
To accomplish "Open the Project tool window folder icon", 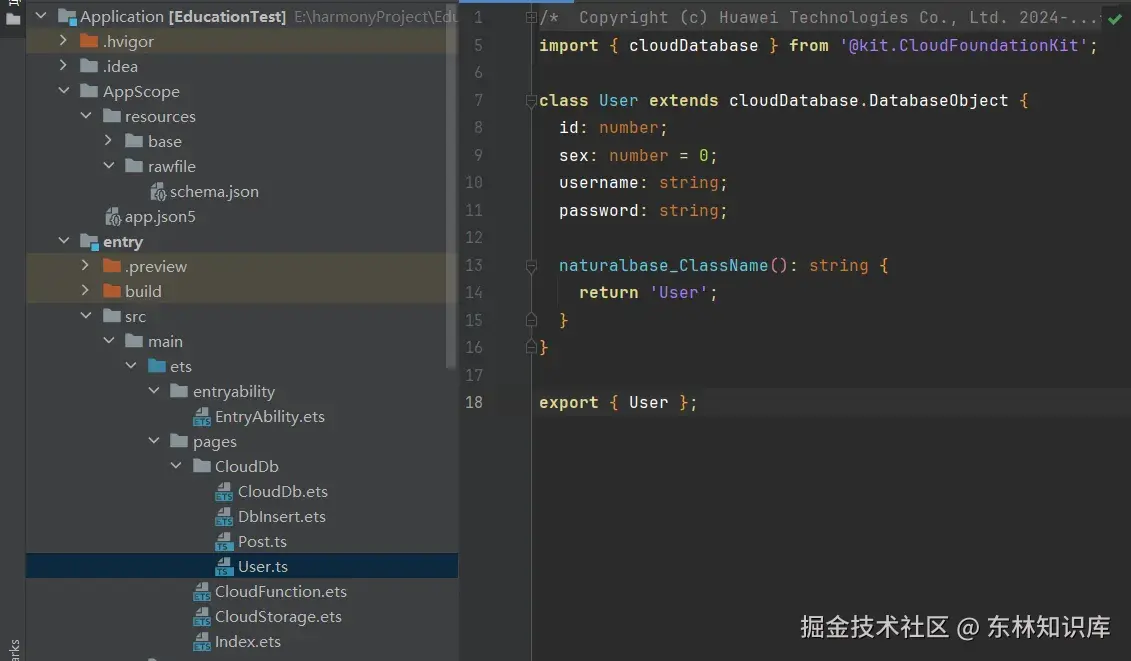I will [13, 19].
